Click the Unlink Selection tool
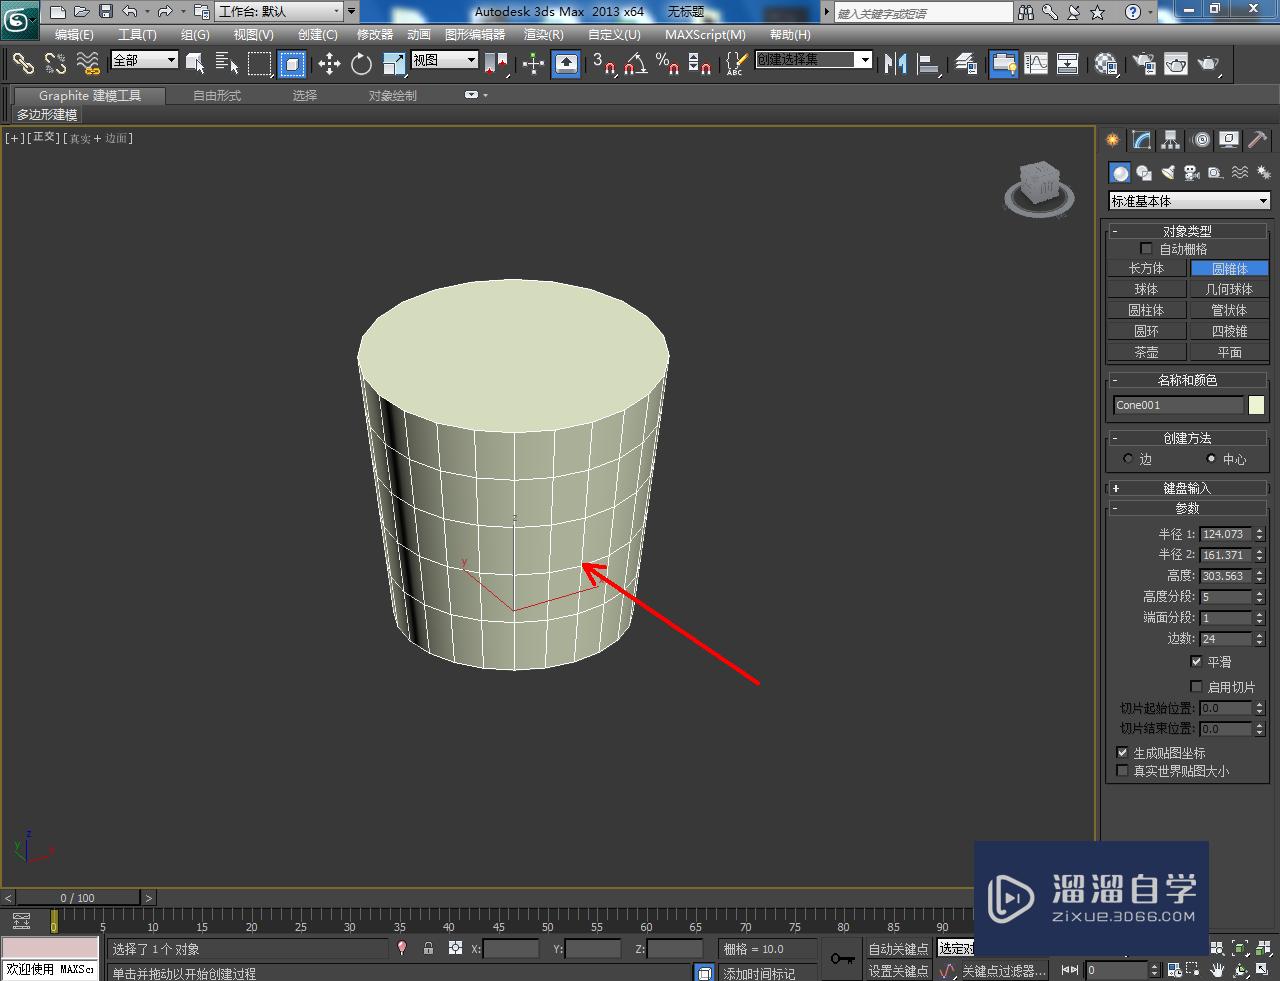This screenshot has width=1280, height=981. (55, 64)
